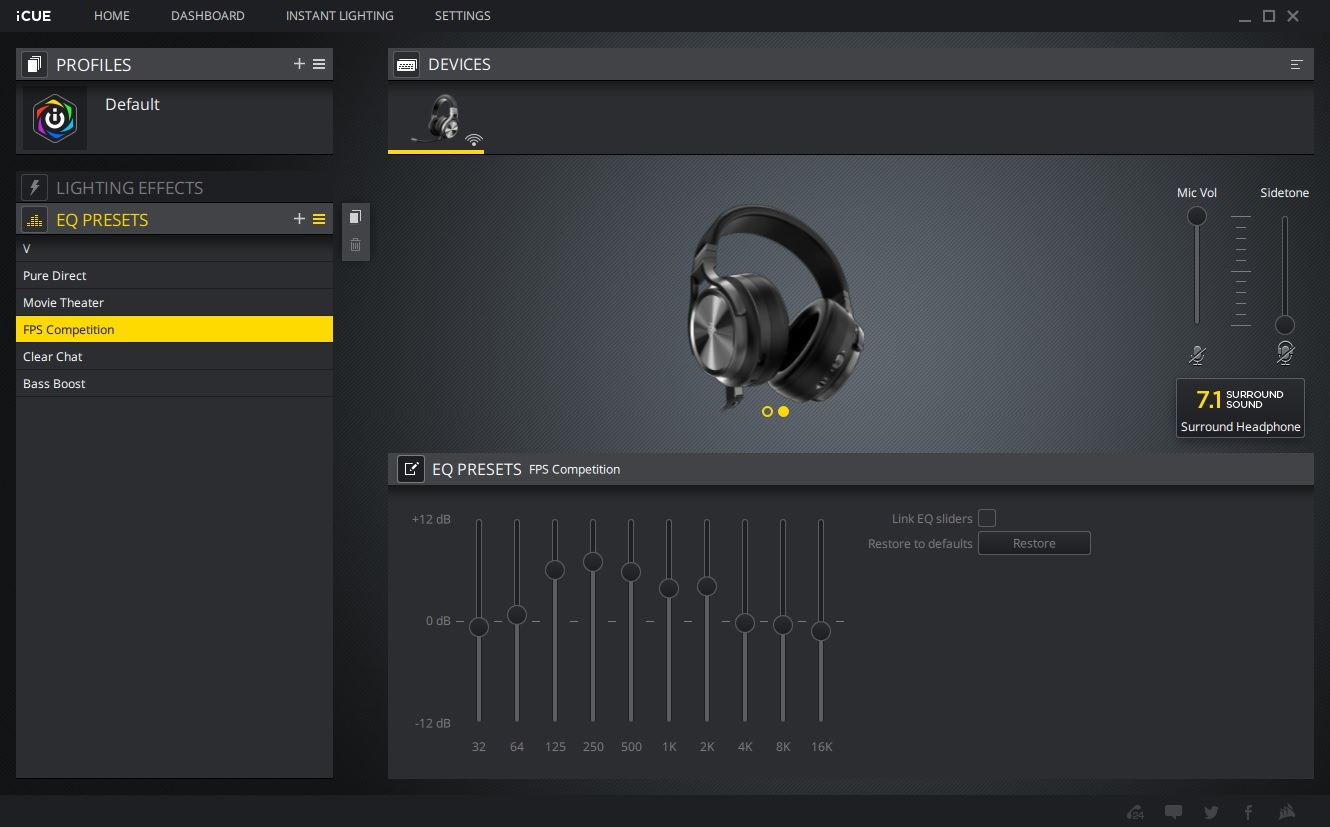Copy the selected EQ preset
Viewport: 1330px width, 827px height.
[x=355, y=217]
